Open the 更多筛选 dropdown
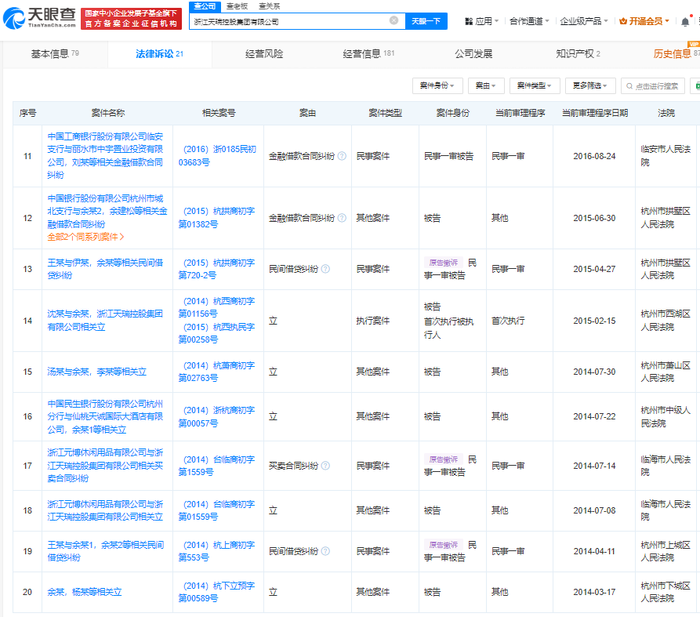 [590, 86]
